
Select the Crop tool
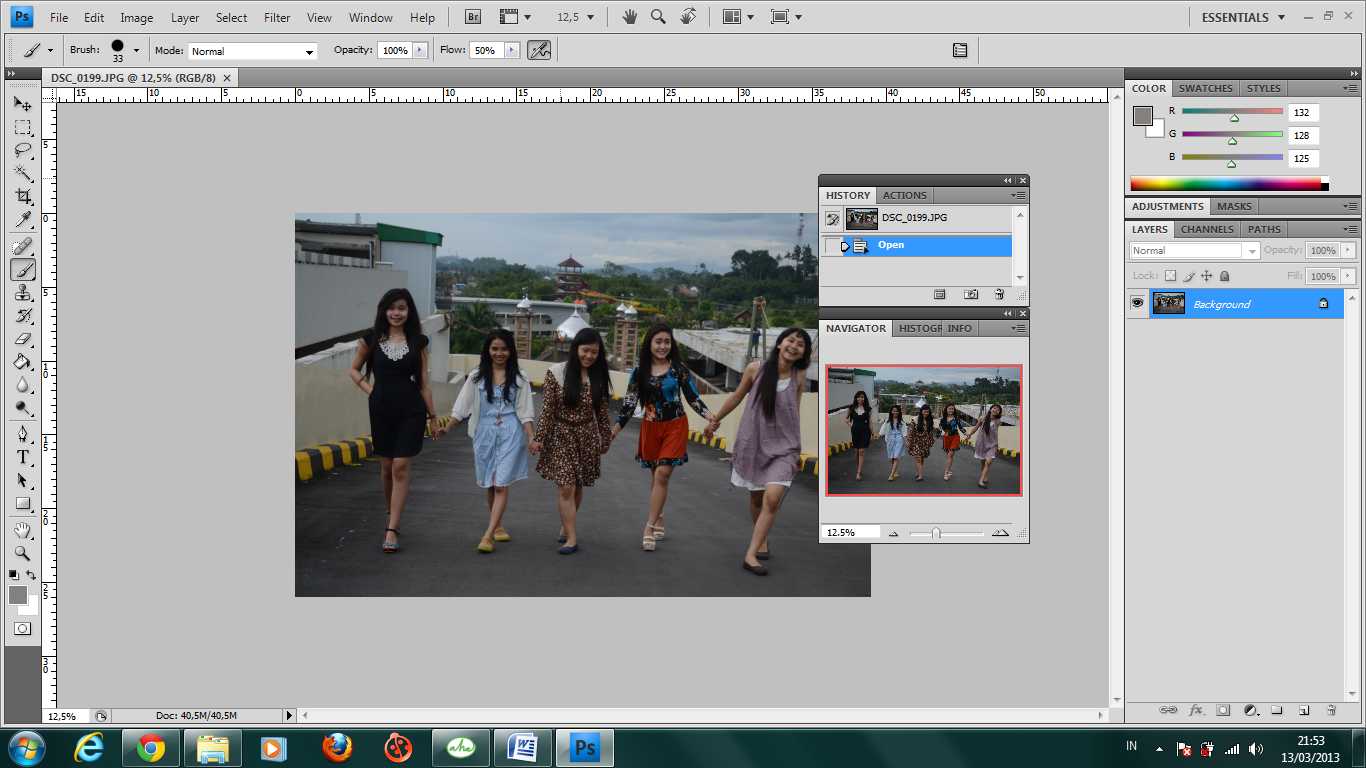click(22, 196)
